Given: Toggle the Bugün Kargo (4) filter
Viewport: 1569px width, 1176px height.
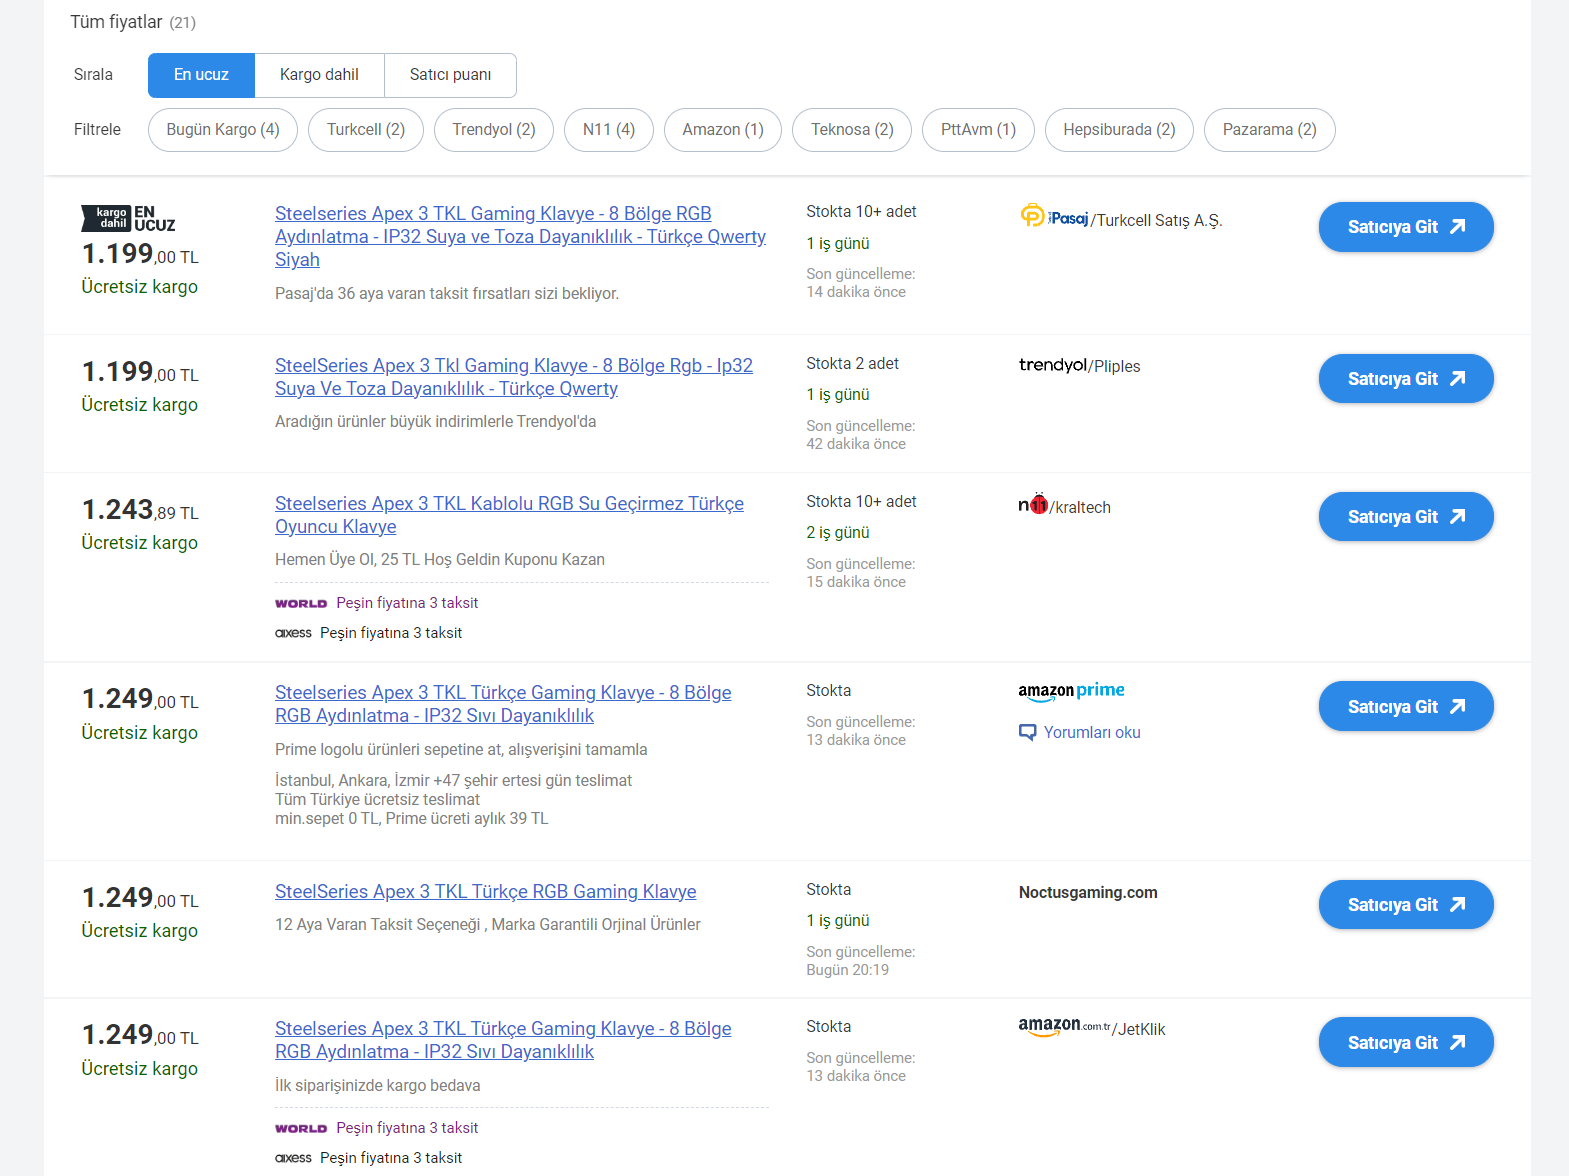Looking at the screenshot, I should click(222, 130).
